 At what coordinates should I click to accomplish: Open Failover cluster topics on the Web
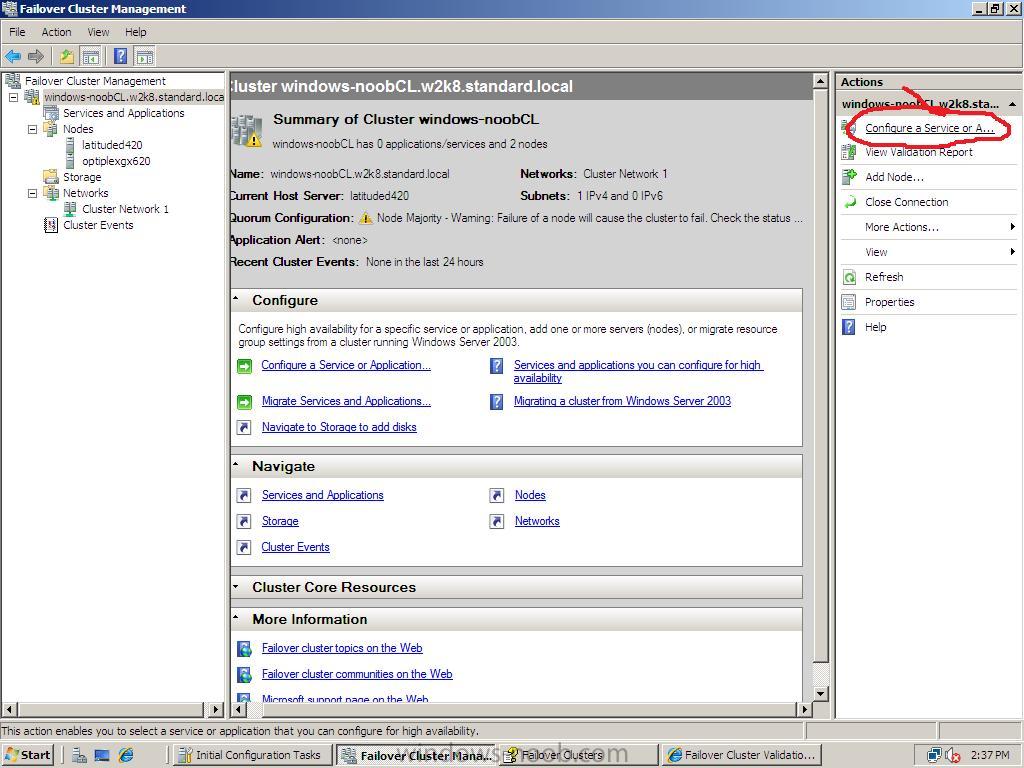coord(342,648)
